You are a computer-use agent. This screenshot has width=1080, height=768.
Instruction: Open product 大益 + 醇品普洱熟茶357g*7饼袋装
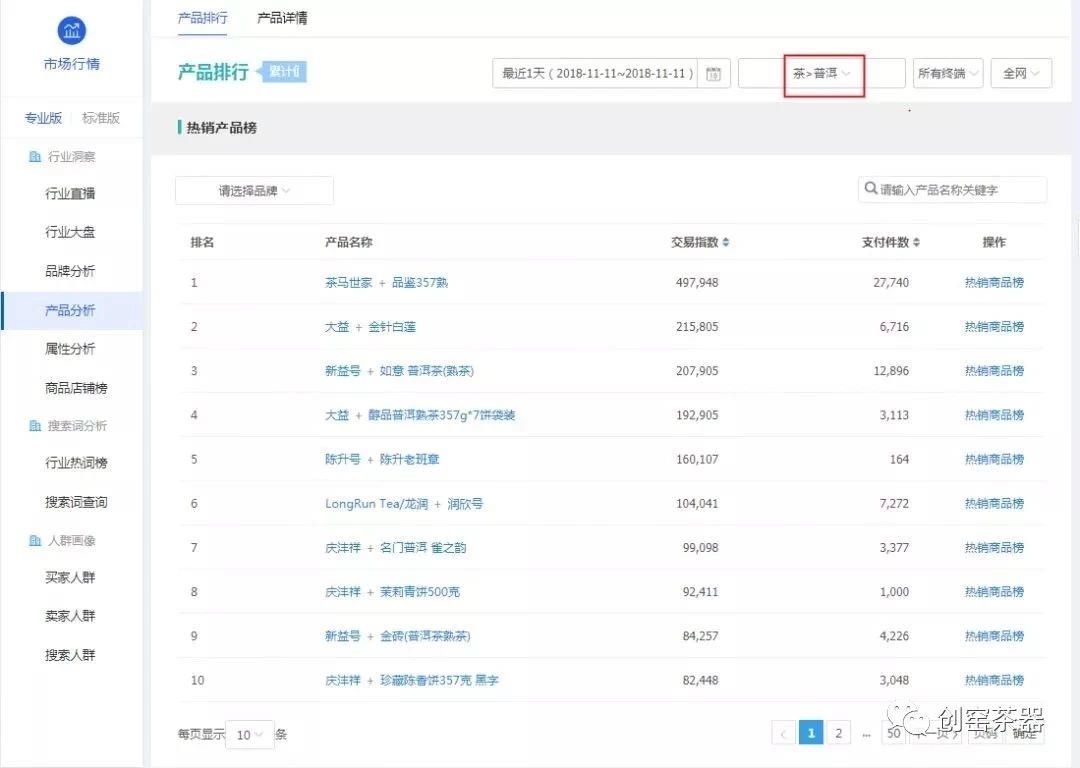pyautogui.click(x=420, y=415)
